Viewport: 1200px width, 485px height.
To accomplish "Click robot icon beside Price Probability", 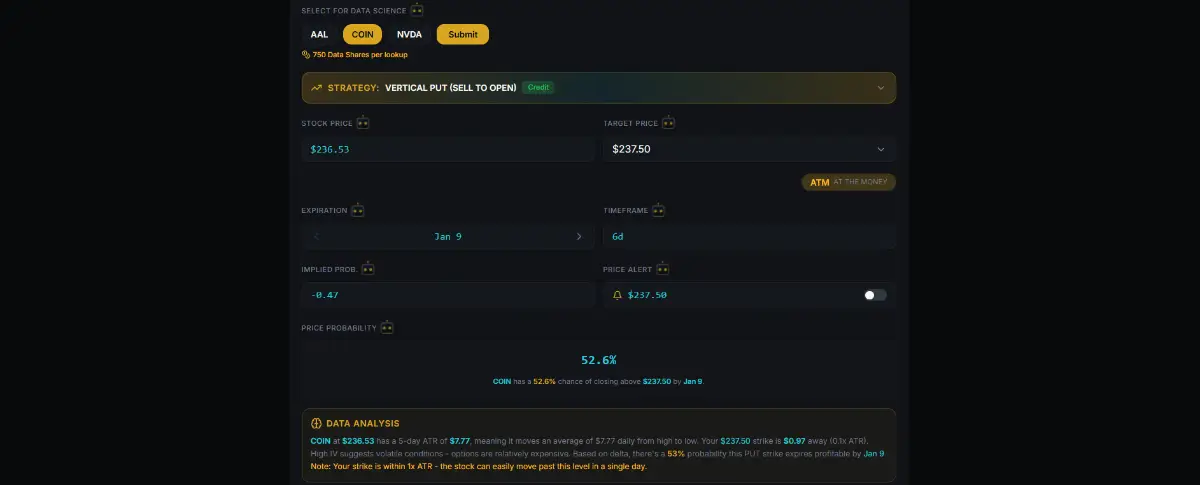I will coord(387,327).
